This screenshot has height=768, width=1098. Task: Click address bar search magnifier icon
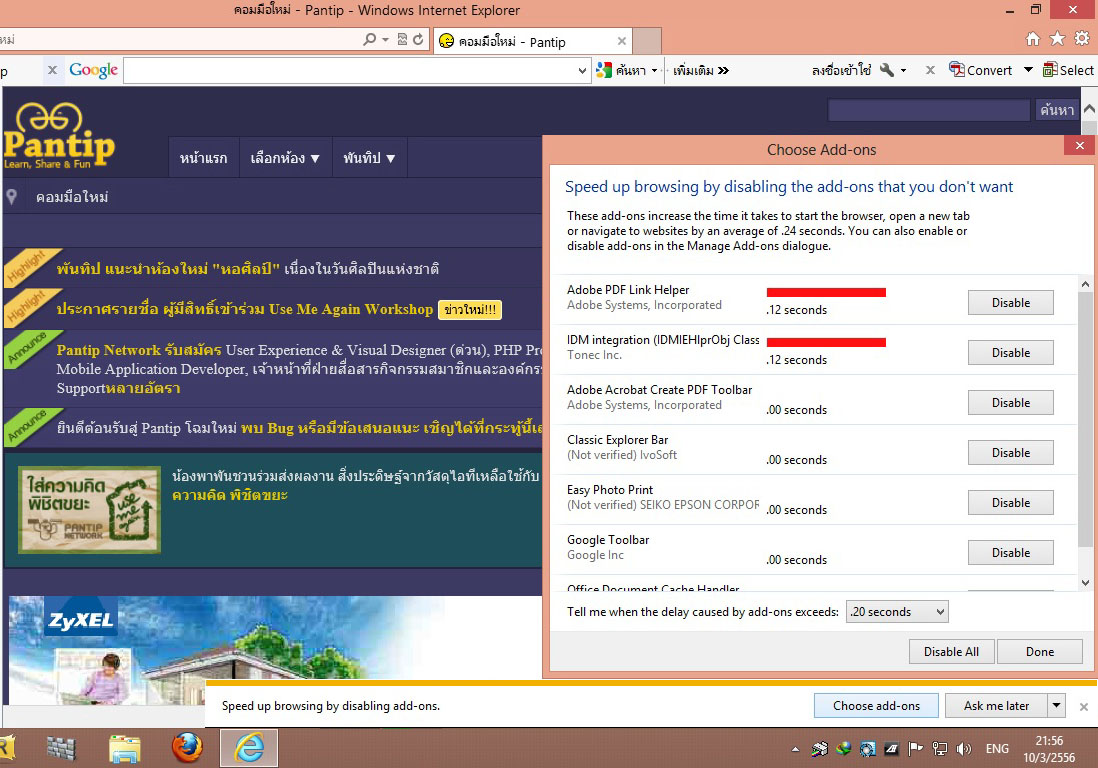(369, 39)
